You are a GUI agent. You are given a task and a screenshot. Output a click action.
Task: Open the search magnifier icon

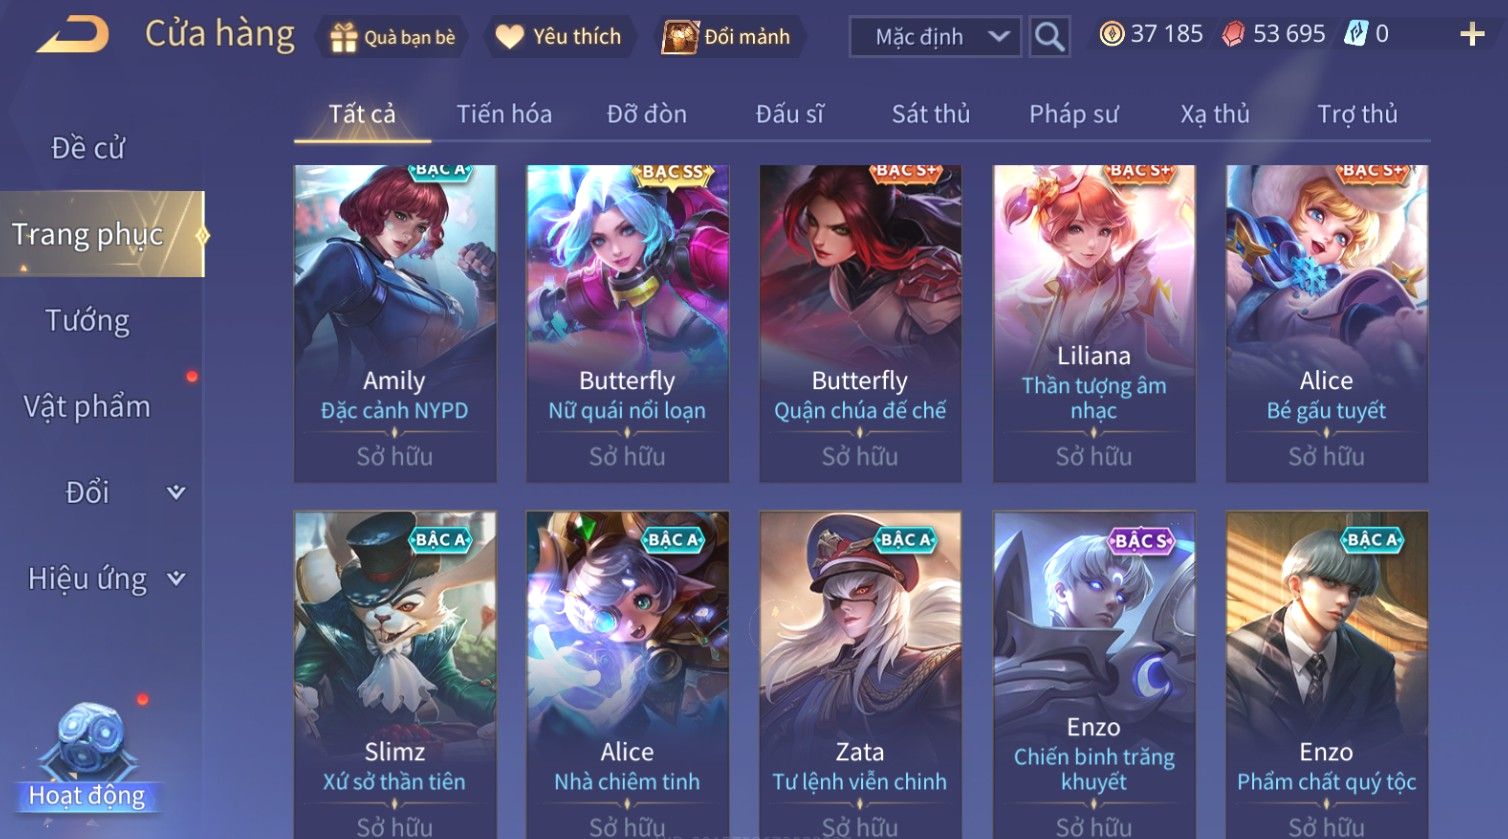tap(1049, 37)
